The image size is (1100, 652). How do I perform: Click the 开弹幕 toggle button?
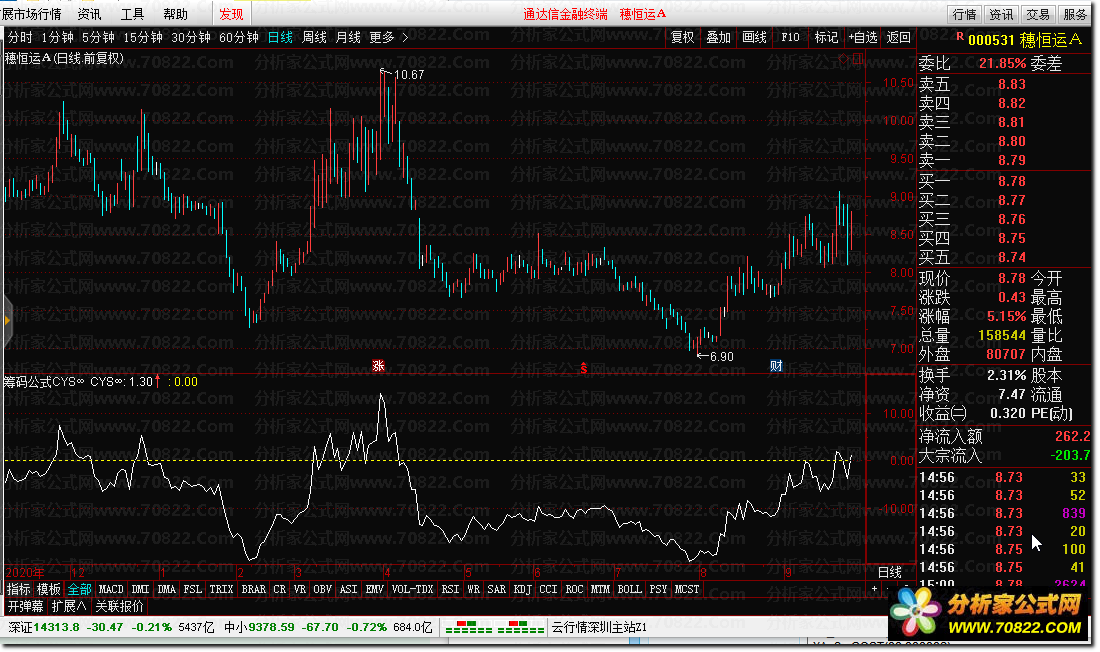pos(25,606)
